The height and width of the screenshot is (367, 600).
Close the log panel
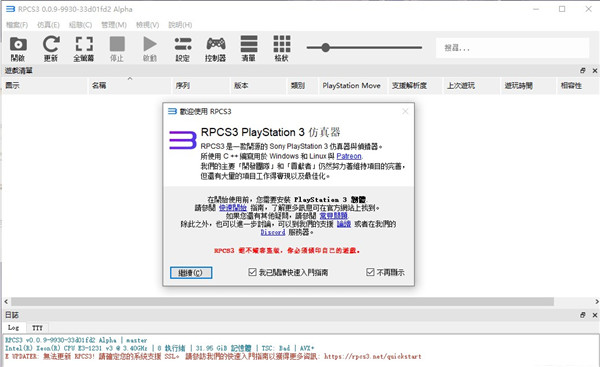[595, 315]
